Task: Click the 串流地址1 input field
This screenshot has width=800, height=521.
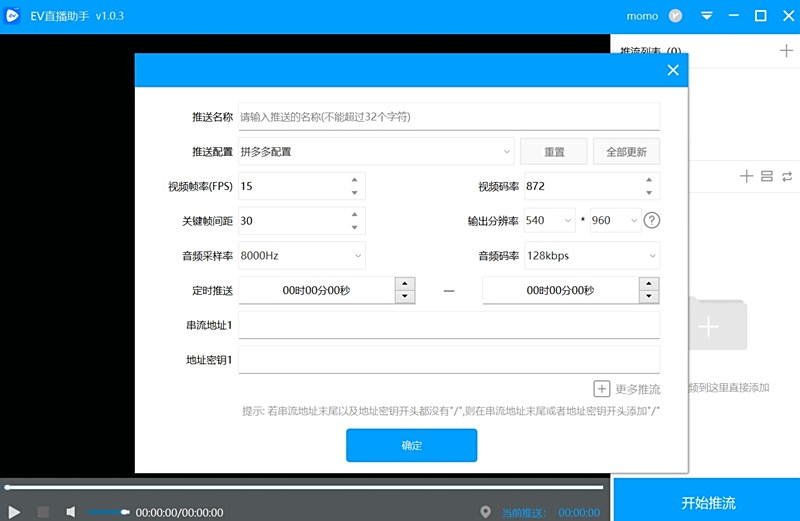Action: [449, 325]
